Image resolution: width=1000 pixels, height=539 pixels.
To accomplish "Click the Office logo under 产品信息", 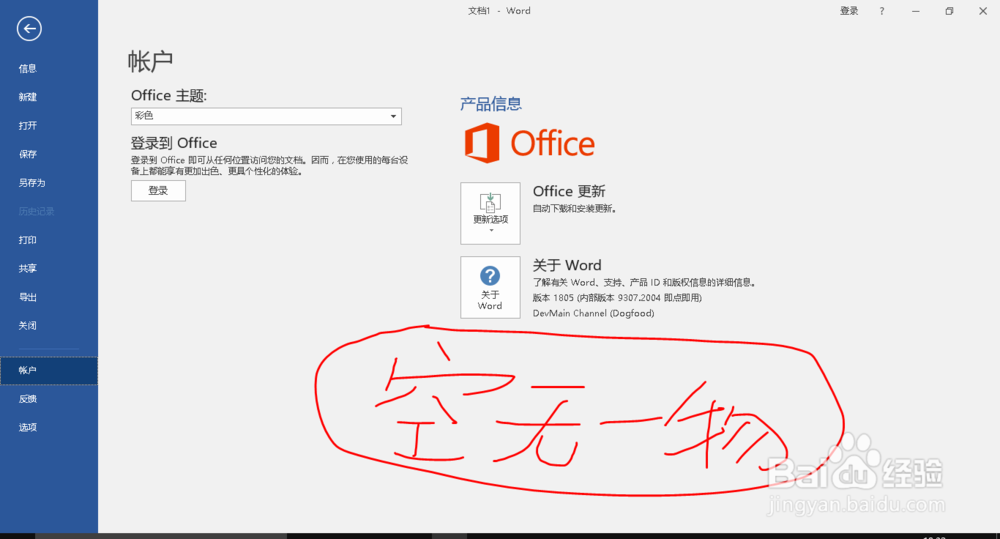I will pyautogui.click(x=530, y=143).
